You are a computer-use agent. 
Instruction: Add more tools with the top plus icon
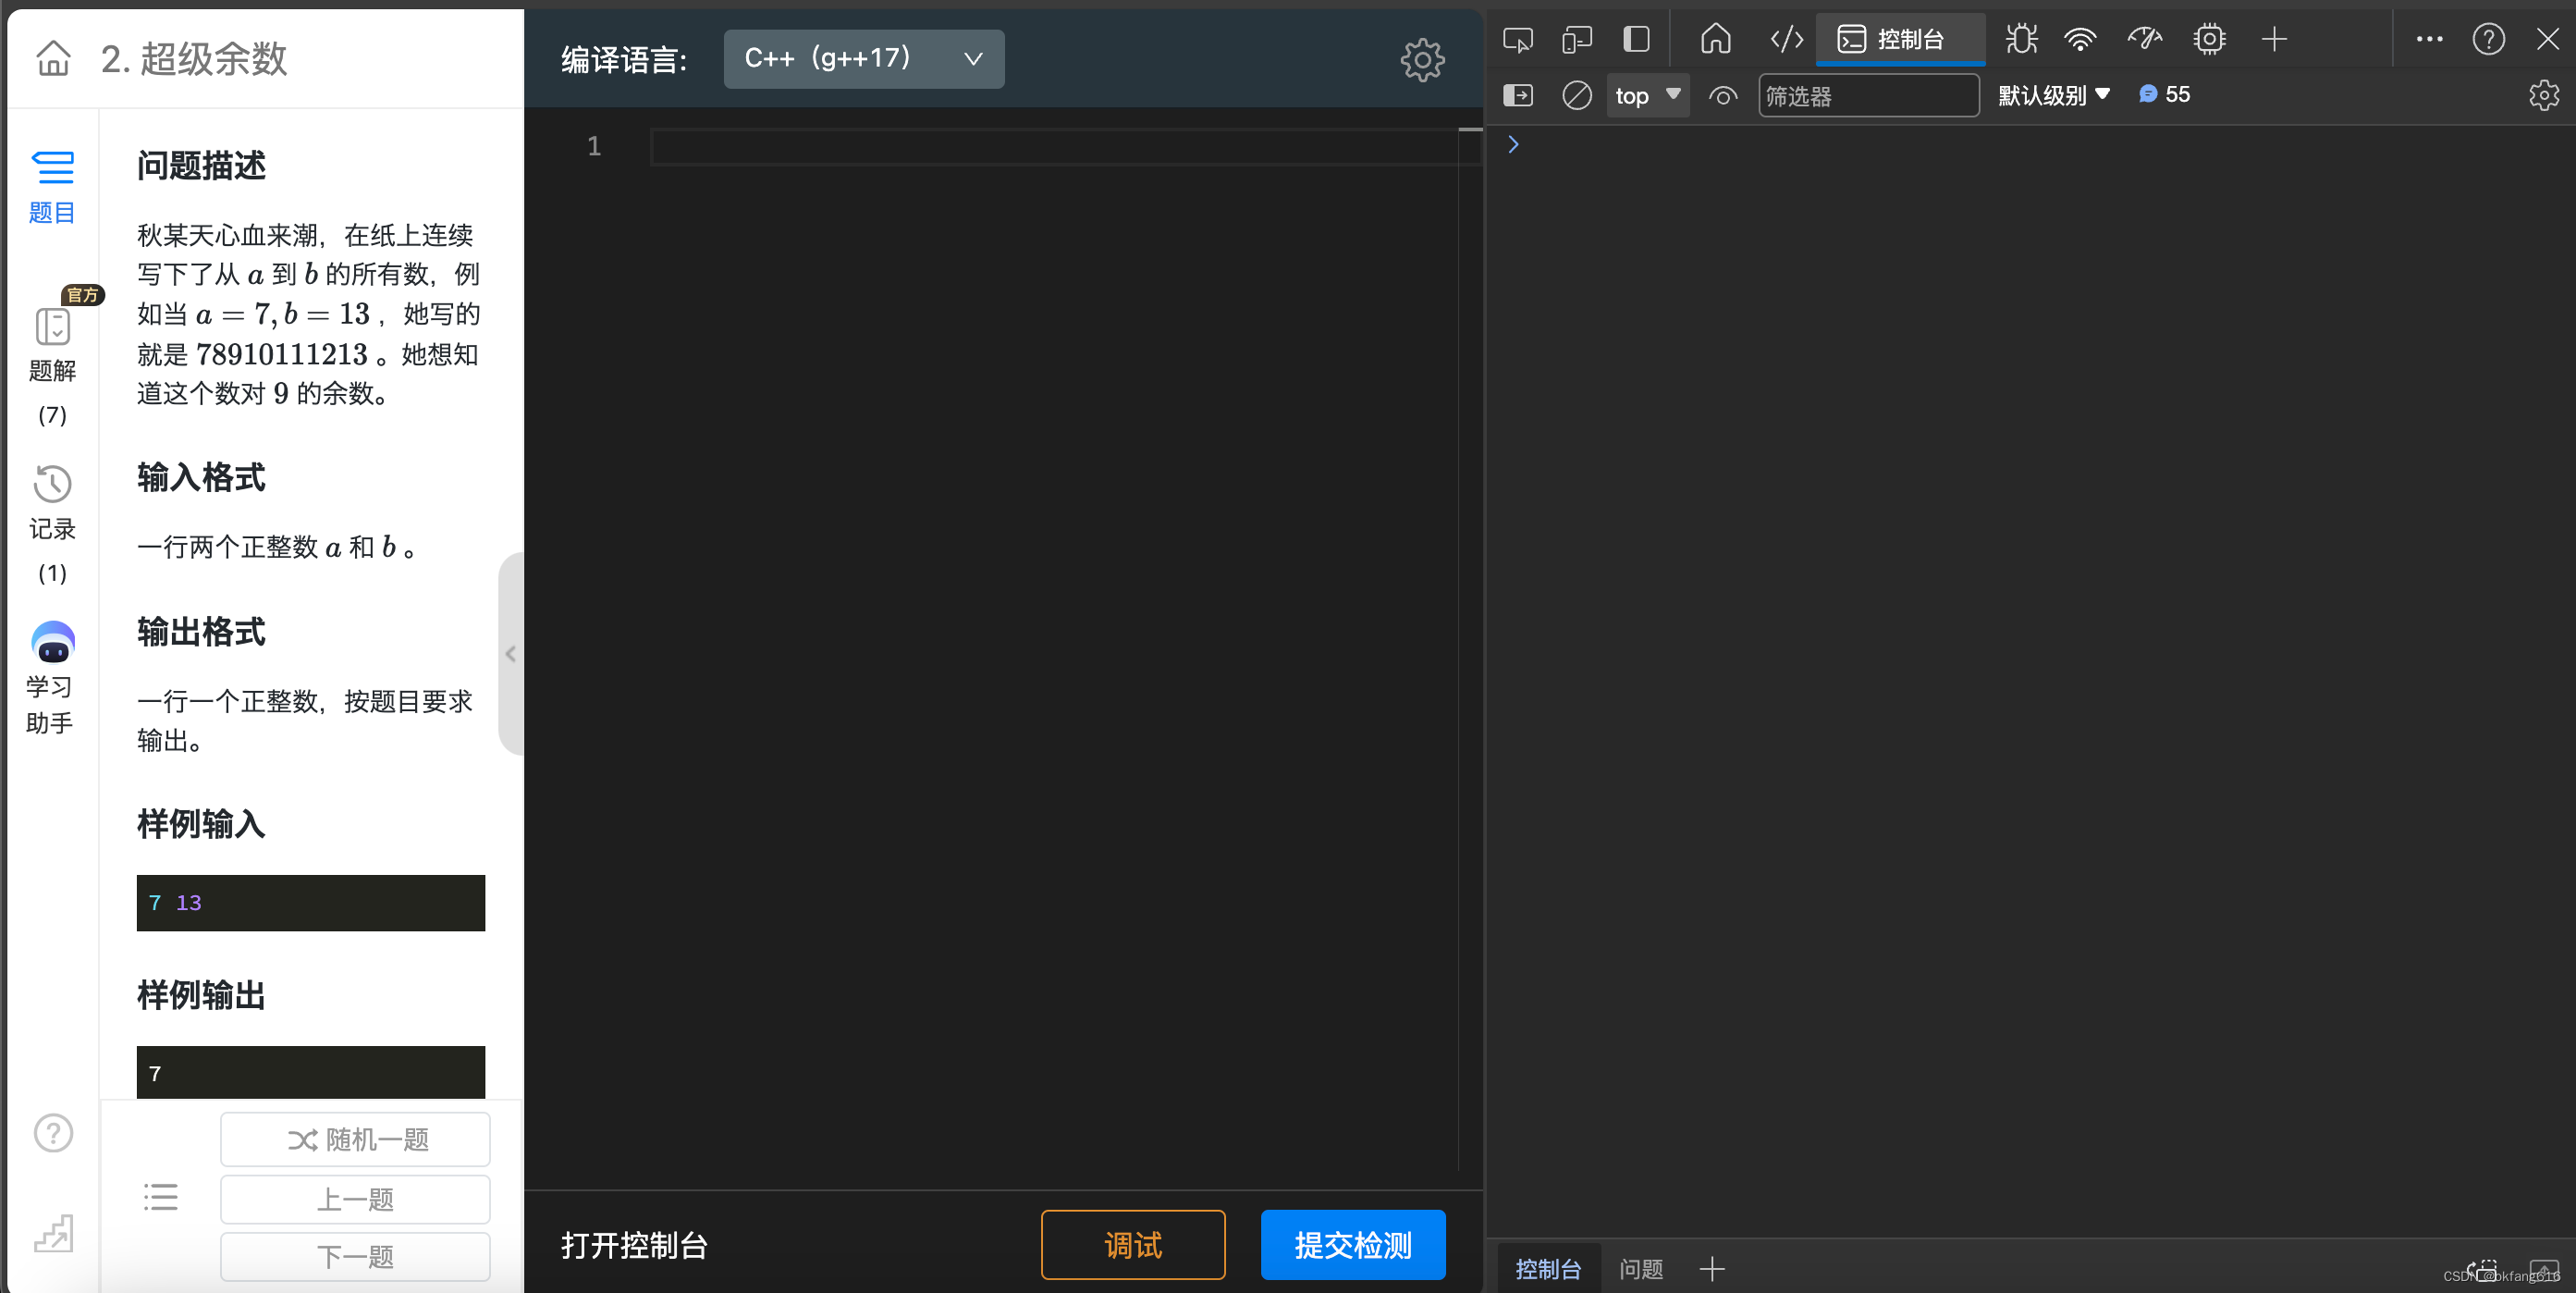(x=2275, y=40)
